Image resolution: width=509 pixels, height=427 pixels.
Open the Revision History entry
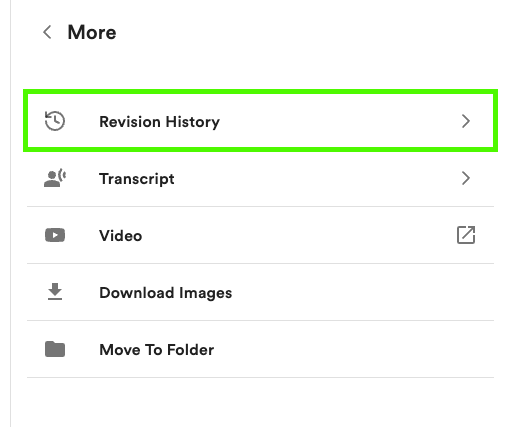tap(159, 122)
